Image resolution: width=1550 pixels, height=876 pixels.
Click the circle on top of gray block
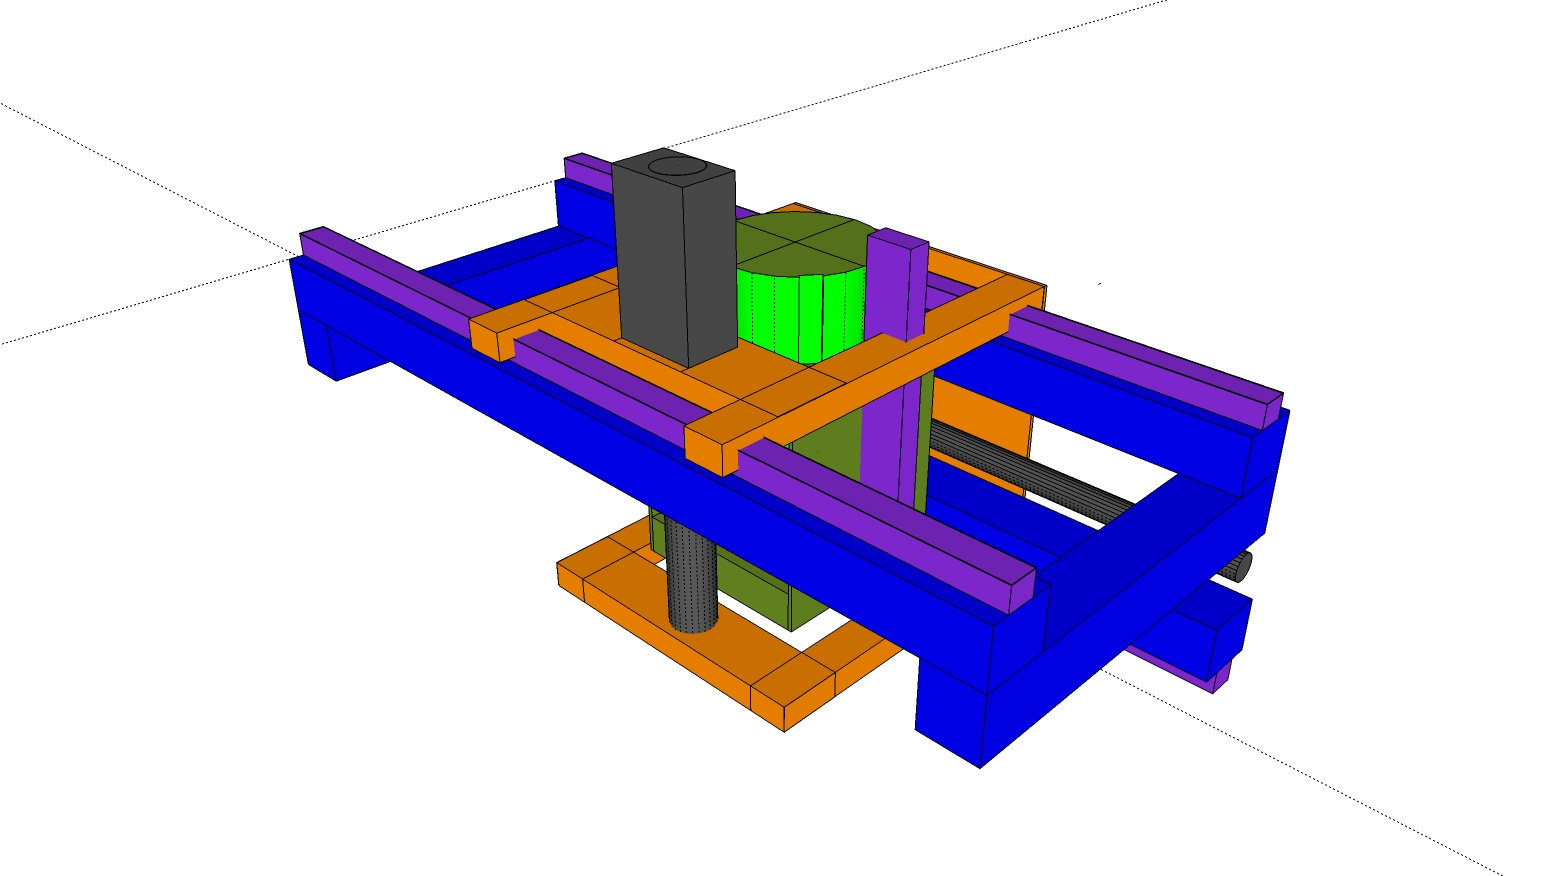tap(677, 165)
